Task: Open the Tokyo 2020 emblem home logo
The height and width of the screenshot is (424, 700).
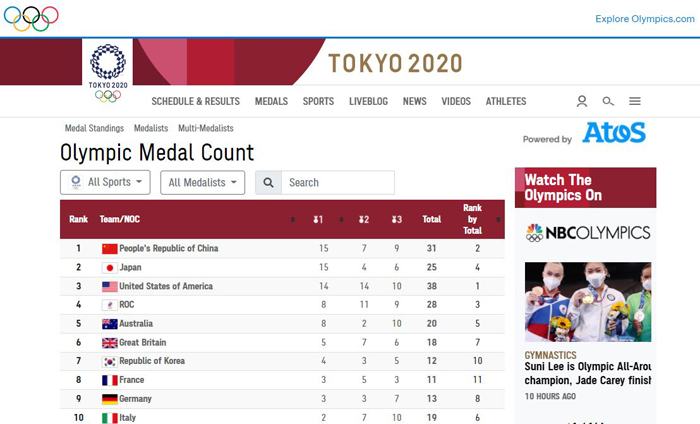Action: (108, 72)
